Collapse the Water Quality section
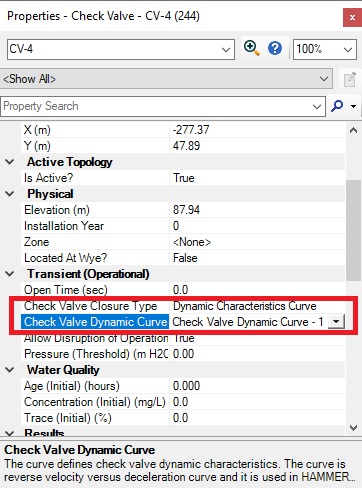Screen dimensions: 362x488 click(x=10, y=370)
